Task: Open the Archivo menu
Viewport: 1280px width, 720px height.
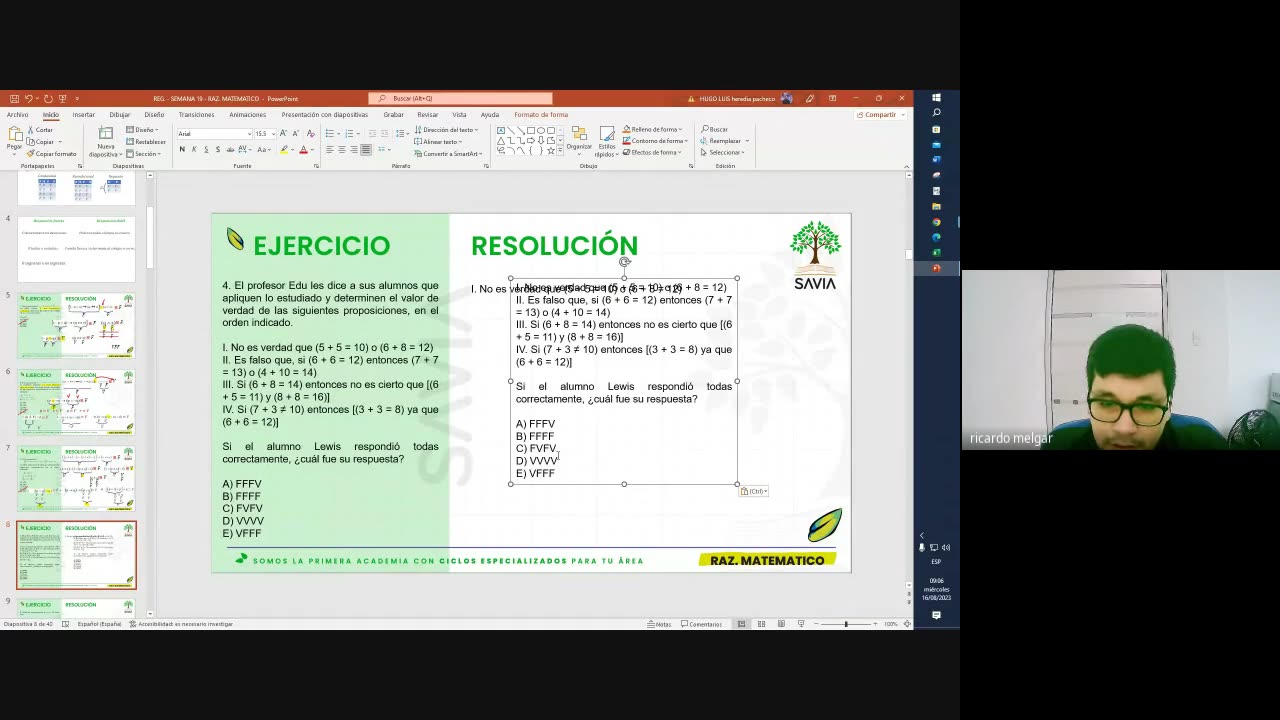Action: (17, 115)
